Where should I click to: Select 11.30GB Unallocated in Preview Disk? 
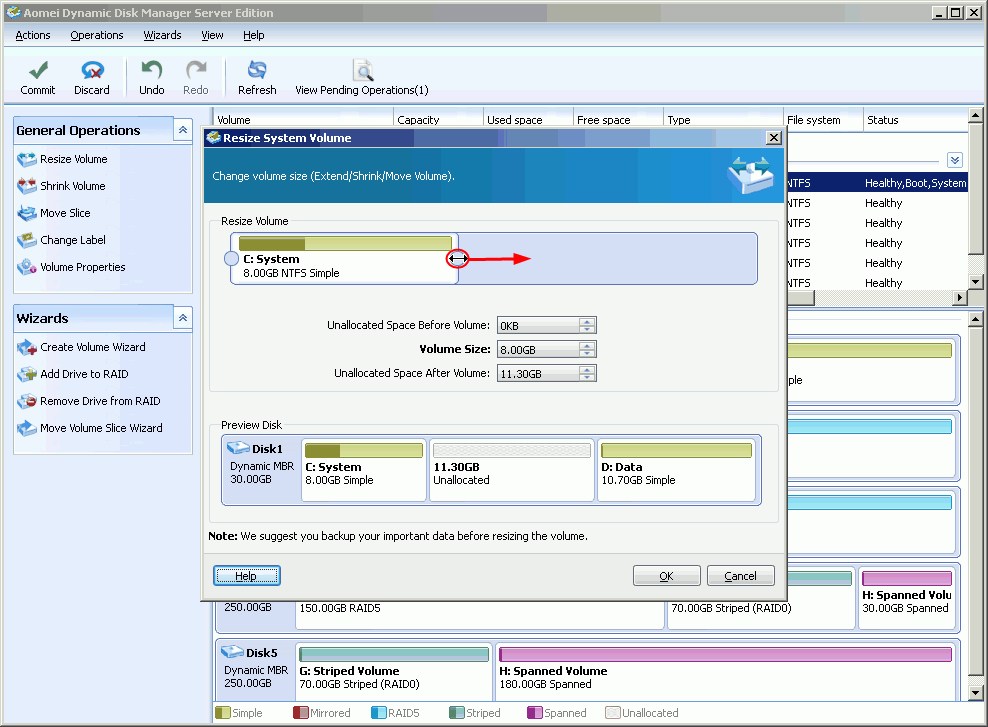click(x=512, y=471)
